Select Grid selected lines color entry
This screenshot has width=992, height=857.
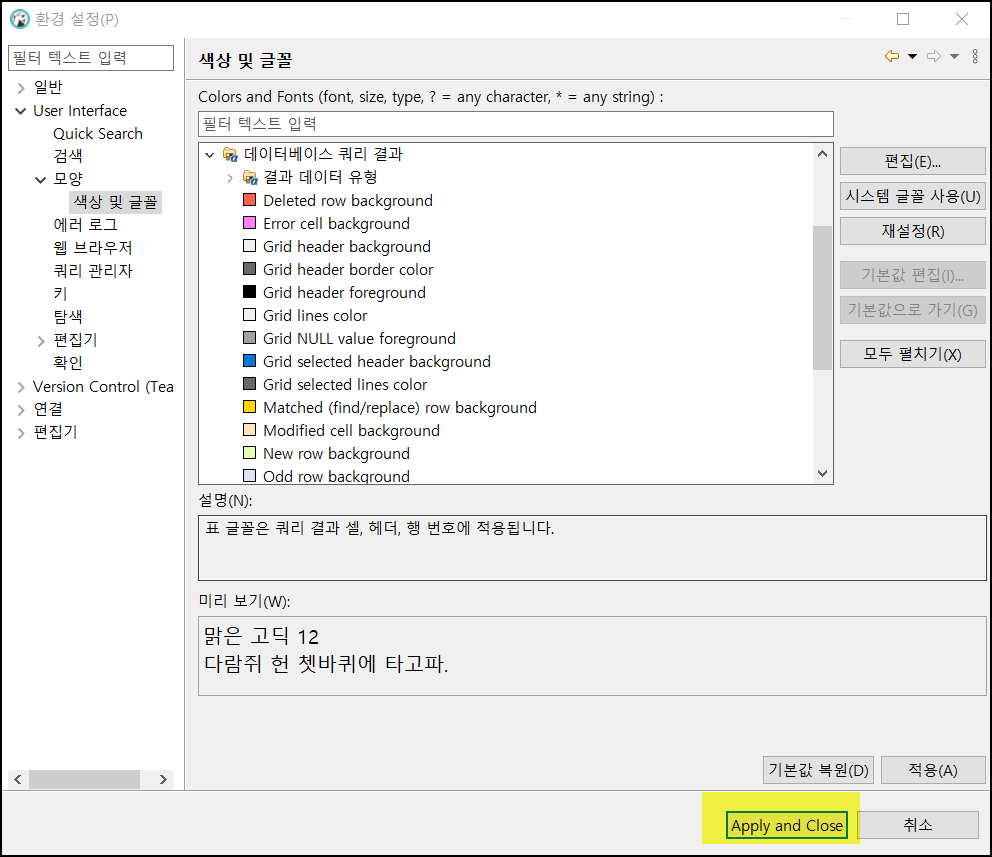(x=345, y=385)
